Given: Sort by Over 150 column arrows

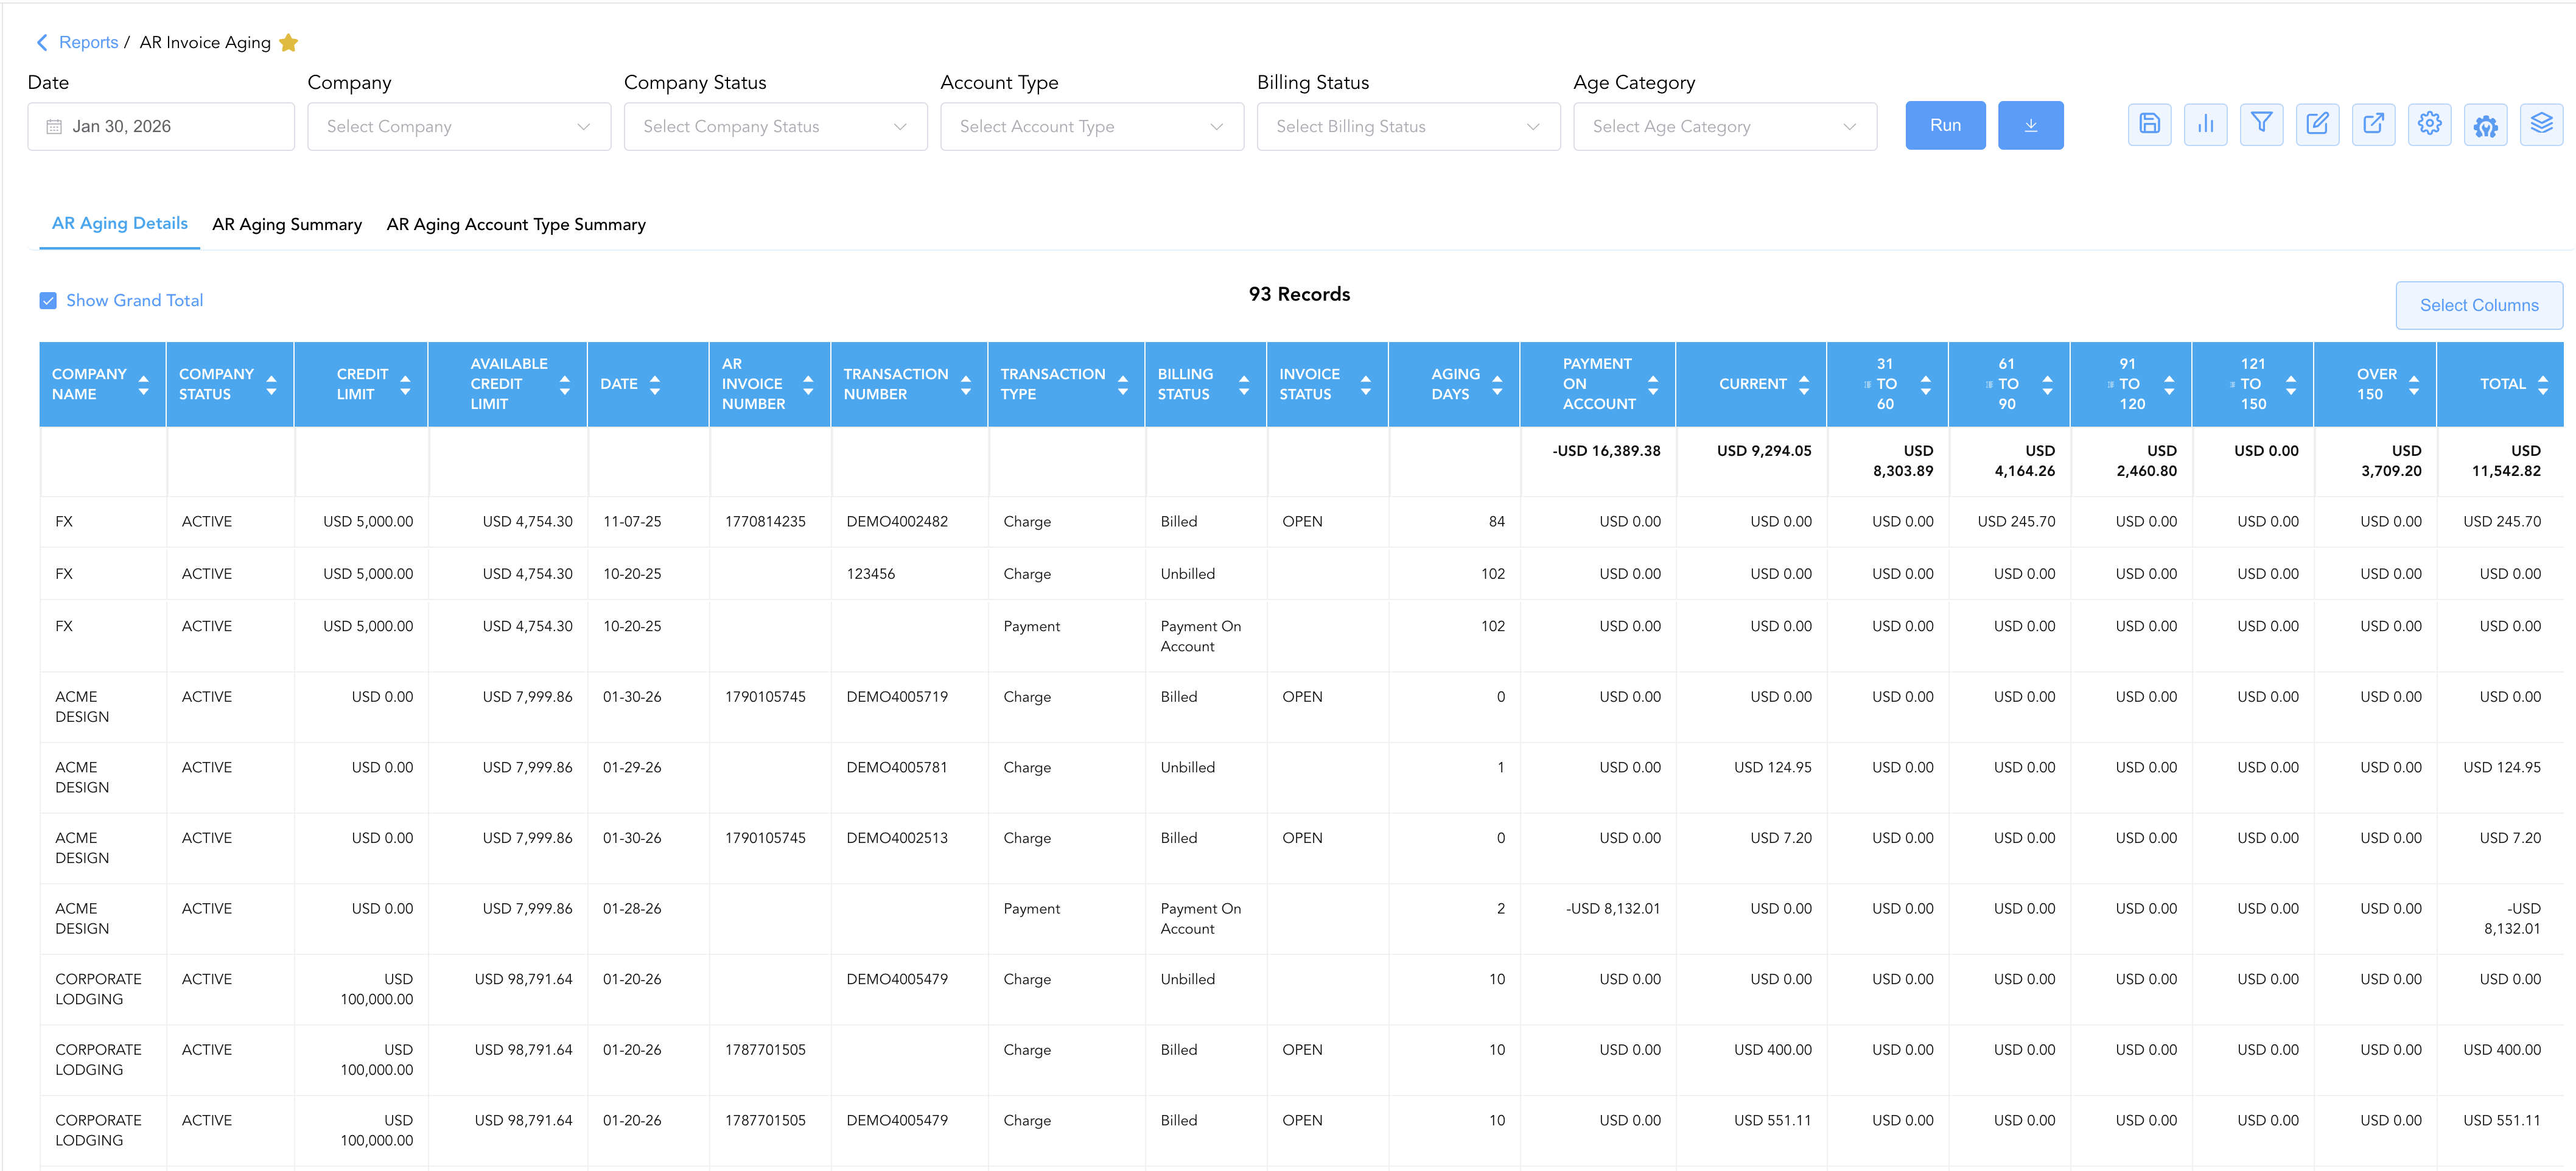Looking at the screenshot, I should click(2414, 385).
